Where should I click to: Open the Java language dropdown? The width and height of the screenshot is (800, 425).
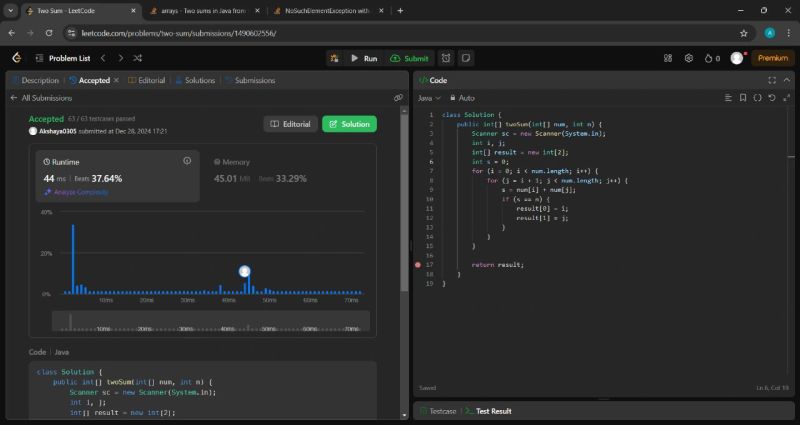429,98
